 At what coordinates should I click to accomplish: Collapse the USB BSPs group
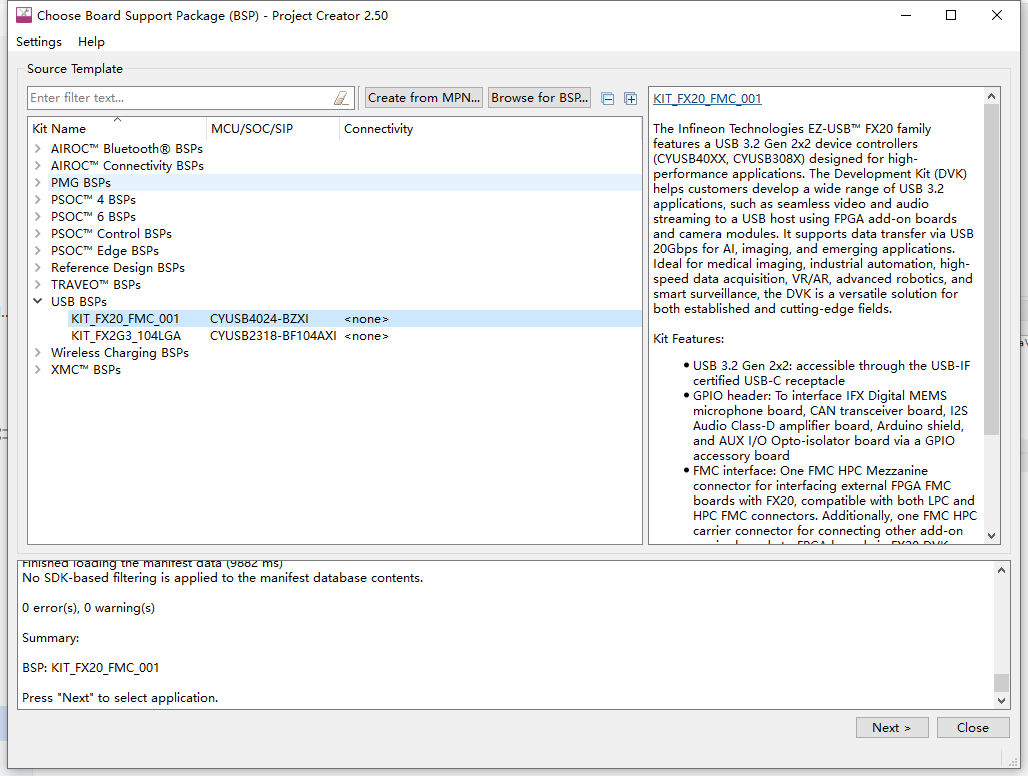[x=38, y=301]
